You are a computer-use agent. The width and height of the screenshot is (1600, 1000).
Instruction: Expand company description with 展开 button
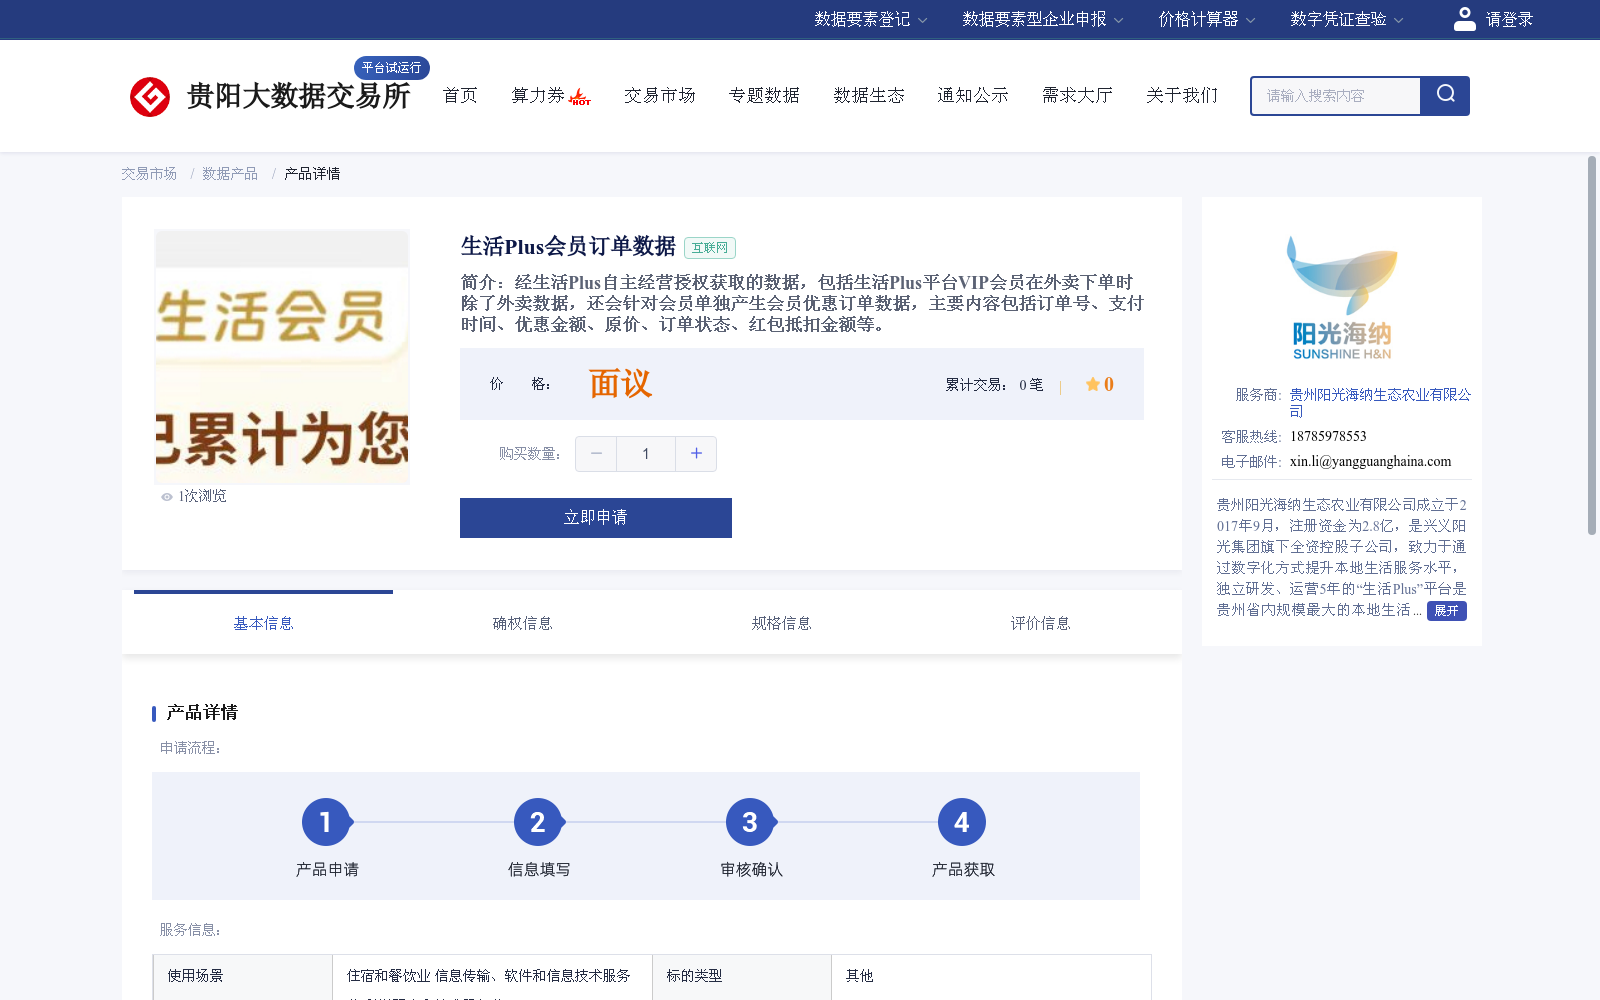click(1446, 611)
